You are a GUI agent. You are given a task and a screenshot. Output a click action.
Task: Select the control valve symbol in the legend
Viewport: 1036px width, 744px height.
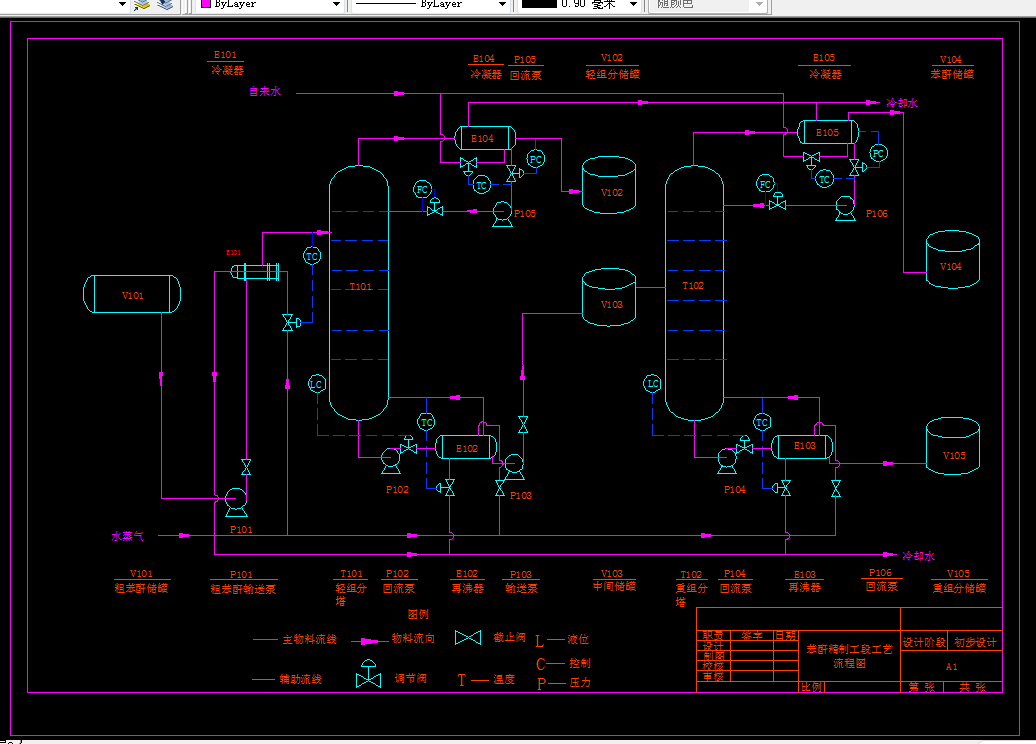click(x=369, y=674)
